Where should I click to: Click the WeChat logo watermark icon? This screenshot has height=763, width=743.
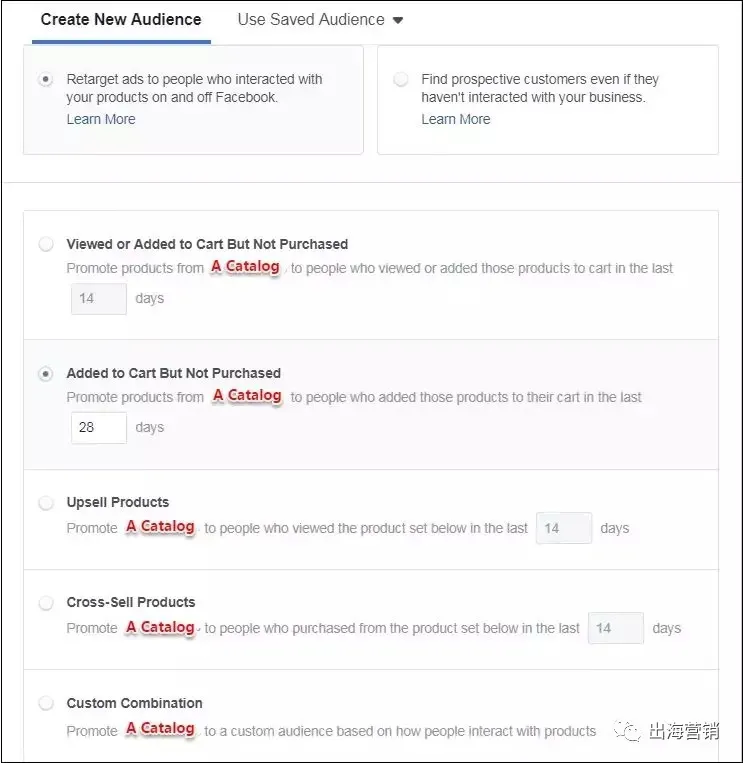pyautogui.click(x=628, y=731)
